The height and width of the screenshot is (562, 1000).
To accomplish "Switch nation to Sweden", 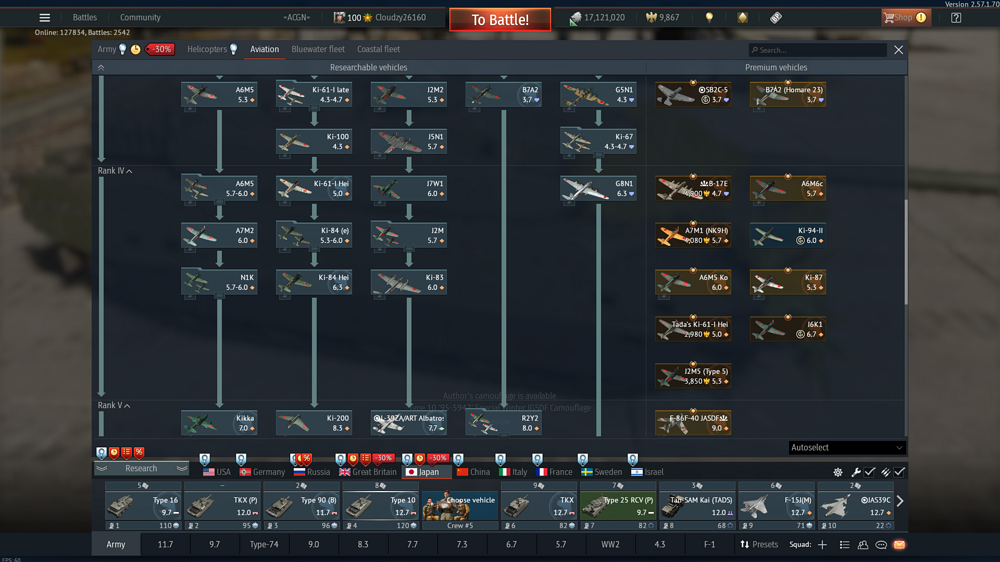I will (x=601, y=472).
